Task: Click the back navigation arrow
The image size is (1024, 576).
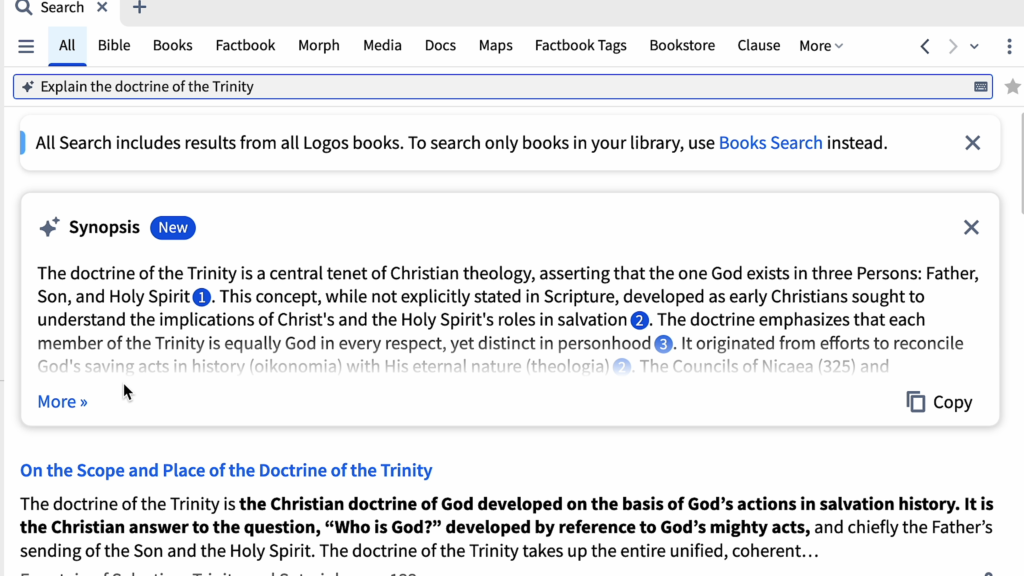Action: pyautogui.click(x=925, y=46)
